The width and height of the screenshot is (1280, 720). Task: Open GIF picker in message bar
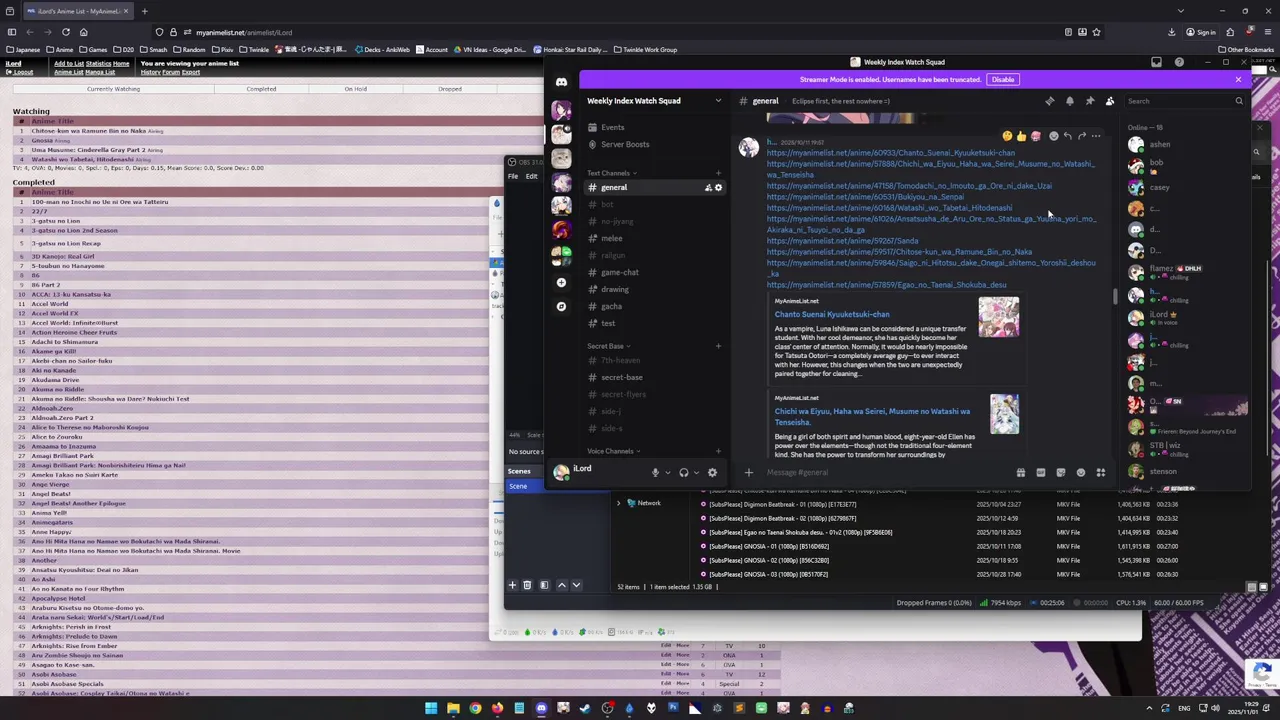tap(1040, 473)
